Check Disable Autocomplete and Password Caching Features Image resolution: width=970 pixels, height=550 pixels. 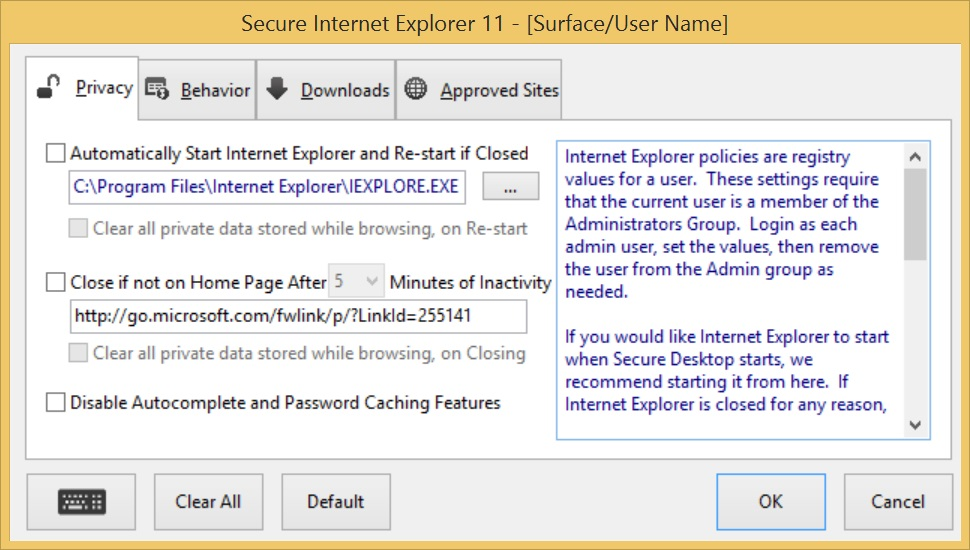click(56, 402)
